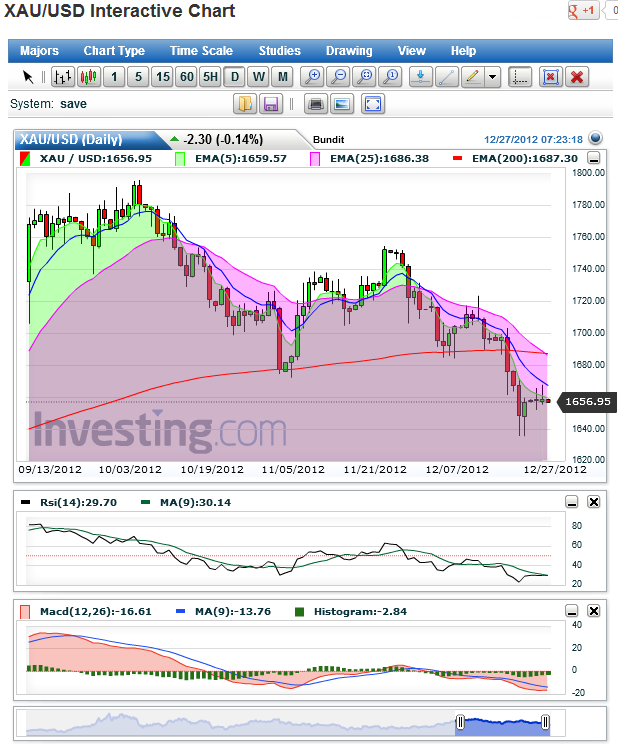Viewport: 618px width, 748px height.
Task: Click the Bundit label
Action: point(328,140)
